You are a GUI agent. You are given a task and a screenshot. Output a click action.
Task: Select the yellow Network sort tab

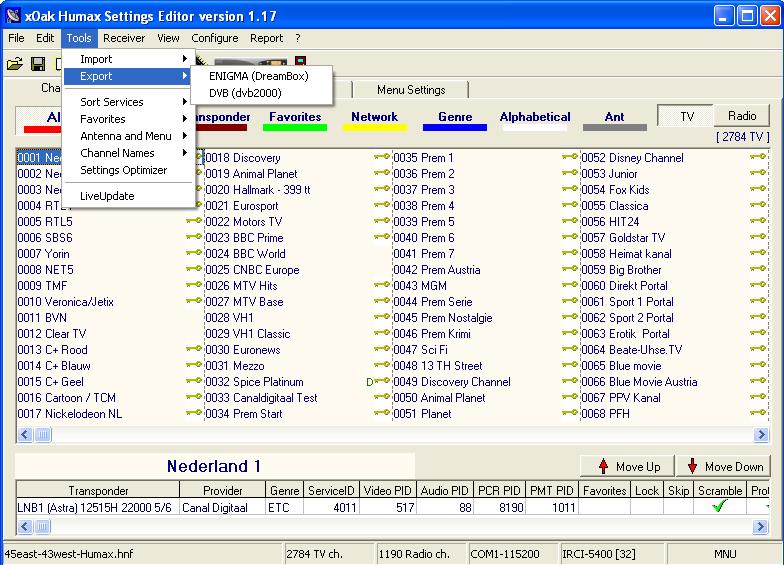(x=374, y=120)
